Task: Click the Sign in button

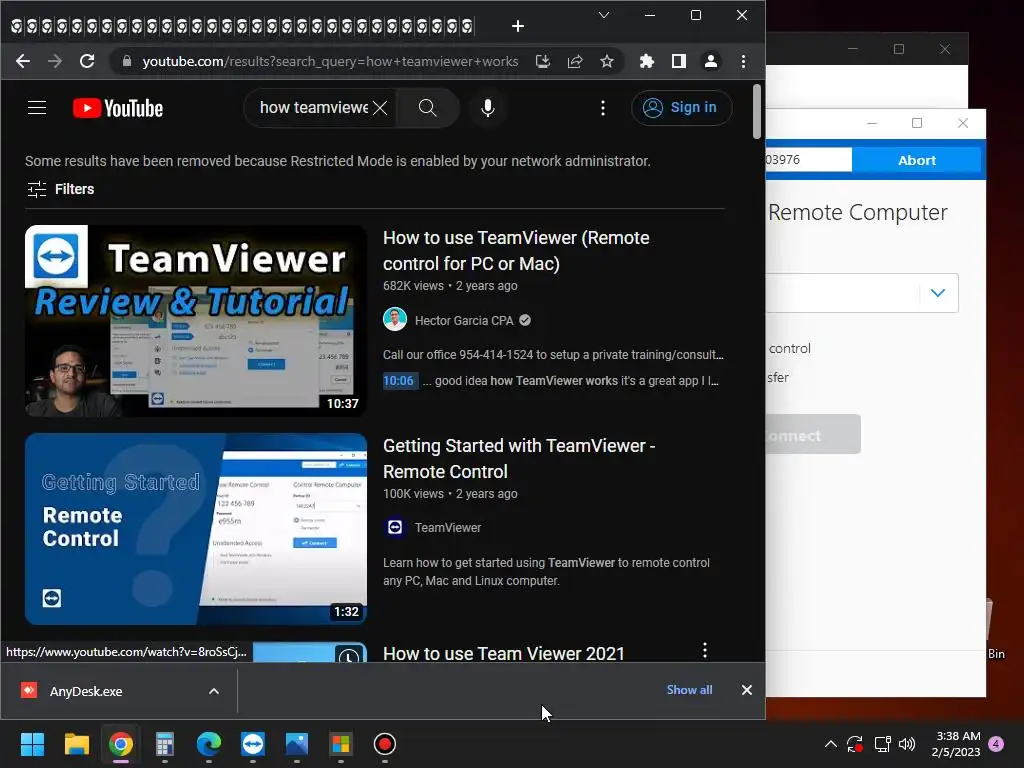Action: click(x=681, y=108)
